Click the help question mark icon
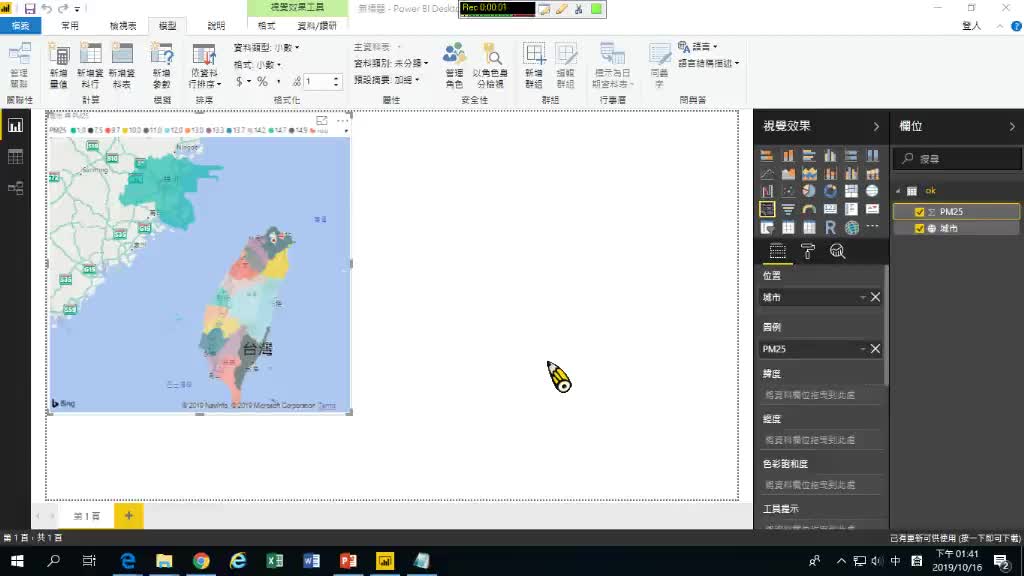Image resolution: width=1024 pixels, height=576 pixels. click(x=1016, y=26)
